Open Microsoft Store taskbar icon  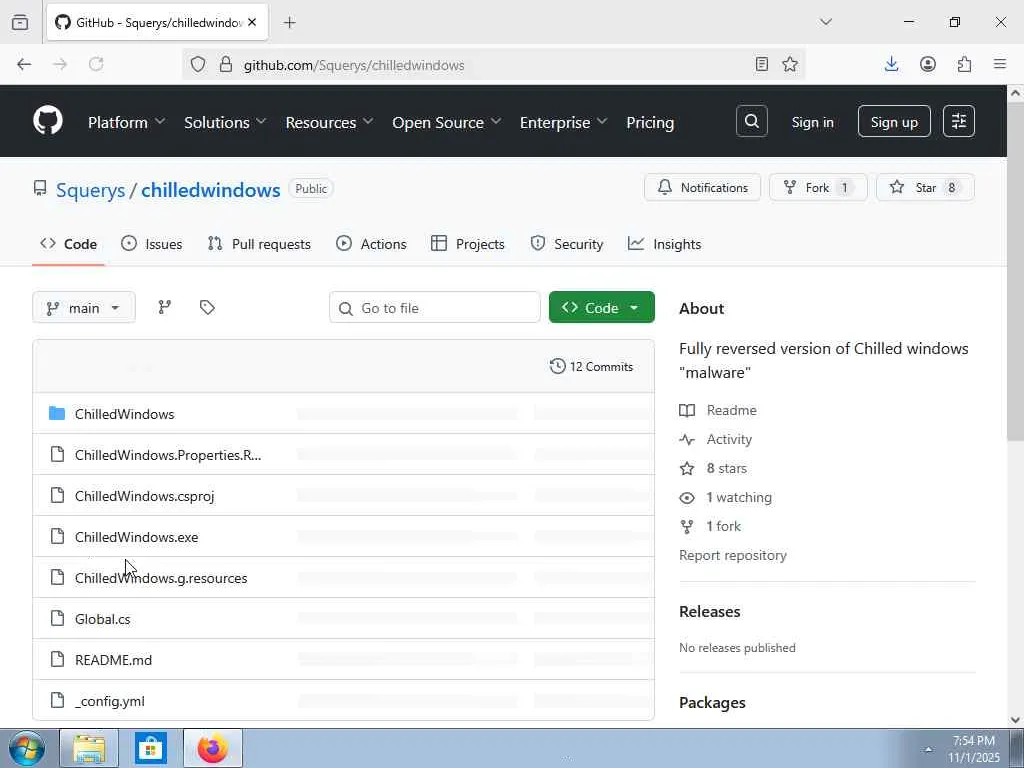click(x=151, y=748)
